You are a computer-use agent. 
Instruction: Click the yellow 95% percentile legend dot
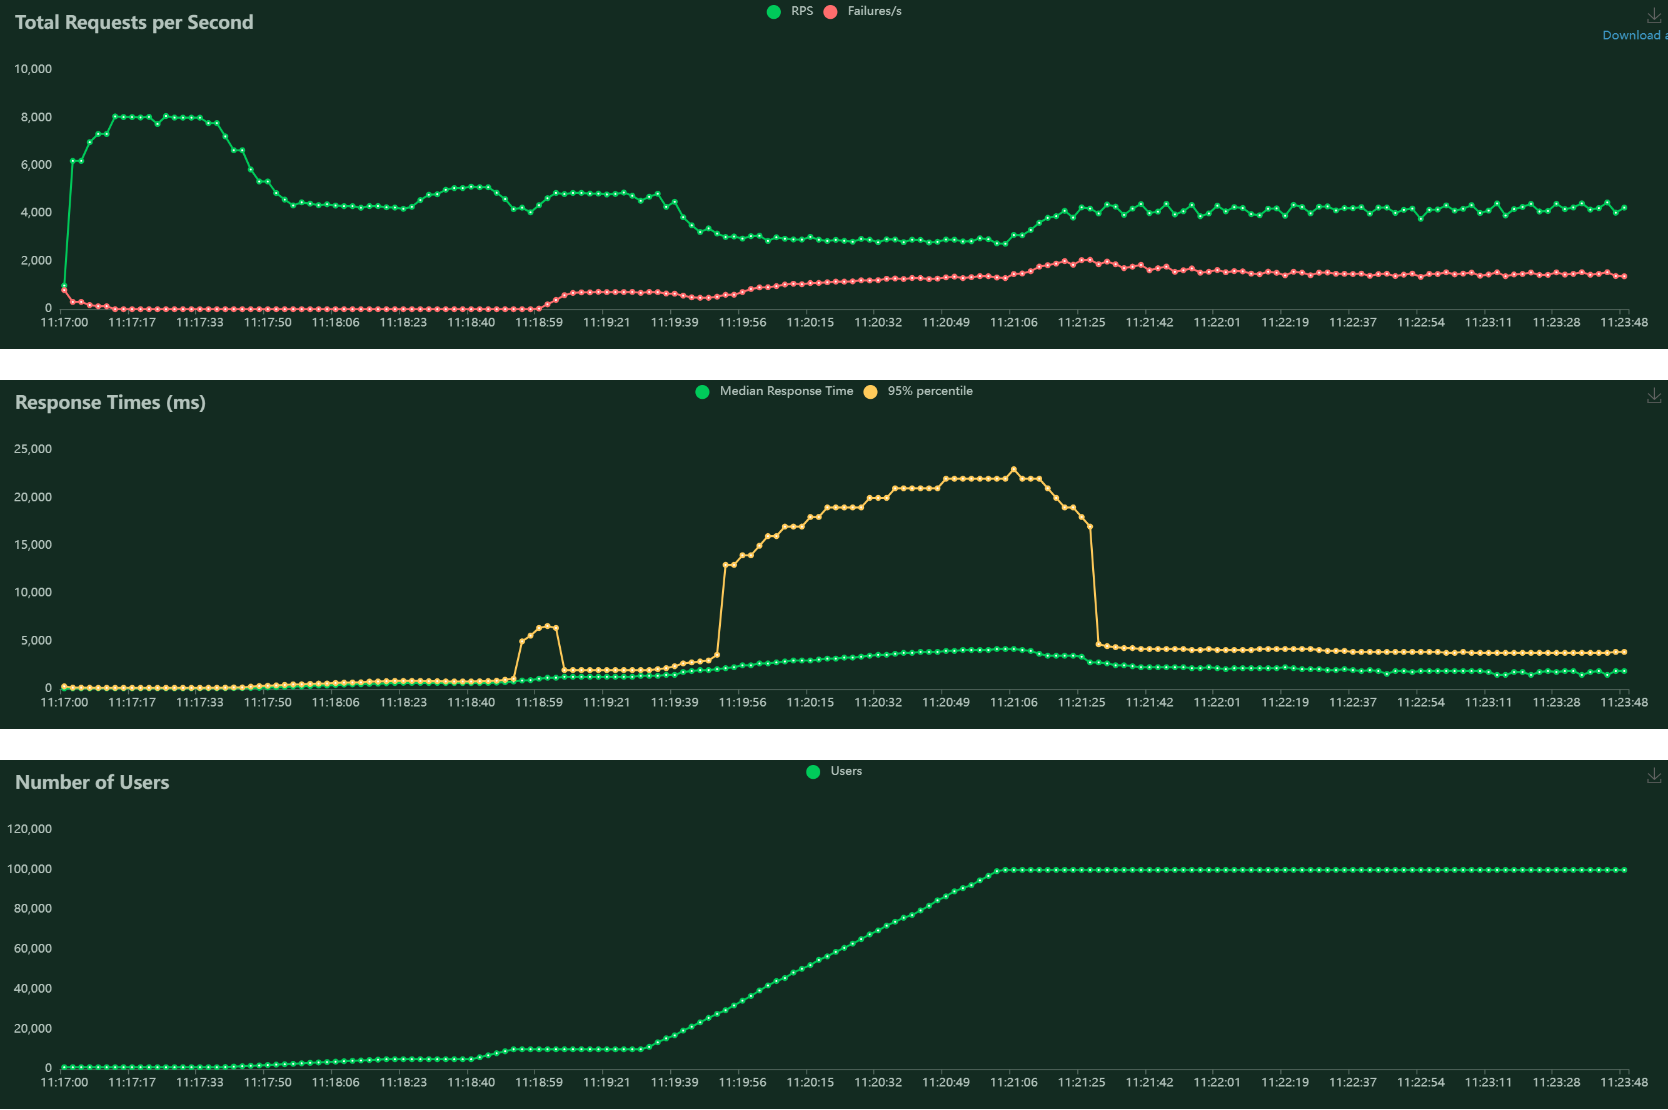[x=871, y=392]
